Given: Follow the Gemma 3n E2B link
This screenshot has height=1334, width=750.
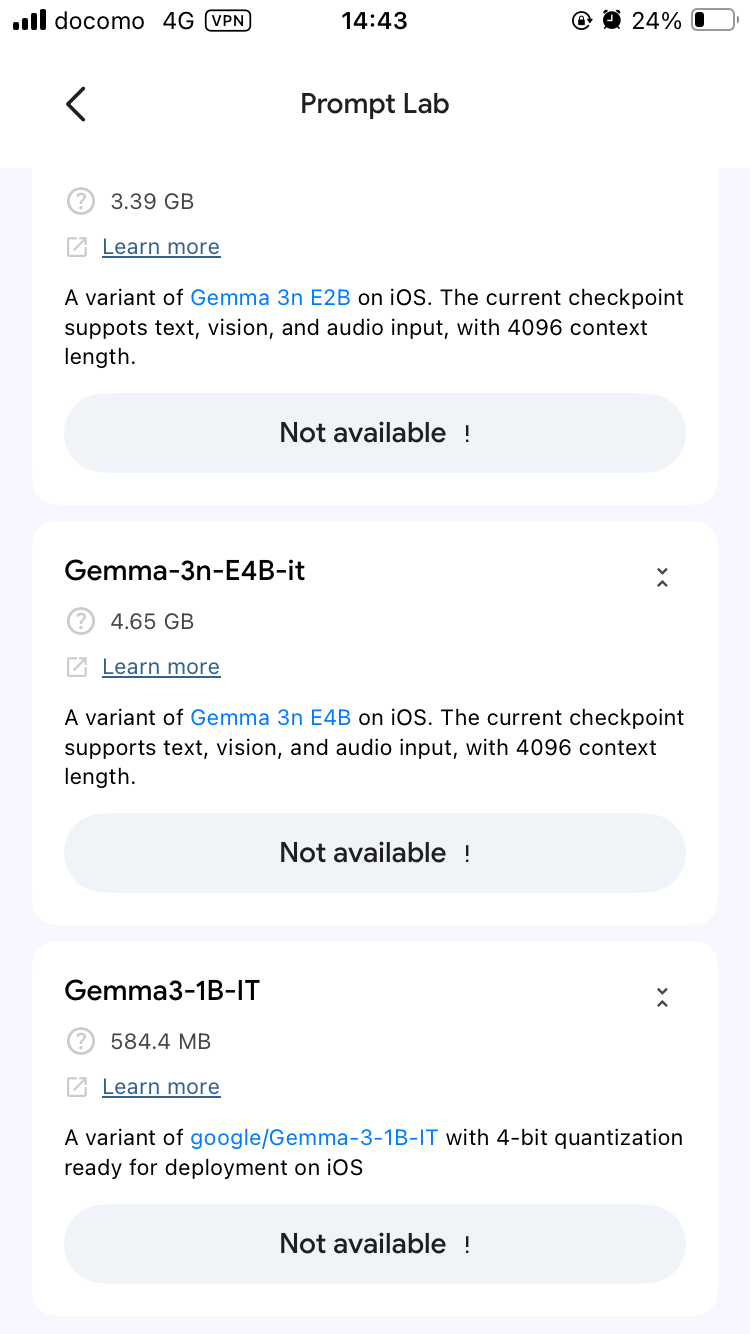Looking at the screenshot, I should pos(270,298).
